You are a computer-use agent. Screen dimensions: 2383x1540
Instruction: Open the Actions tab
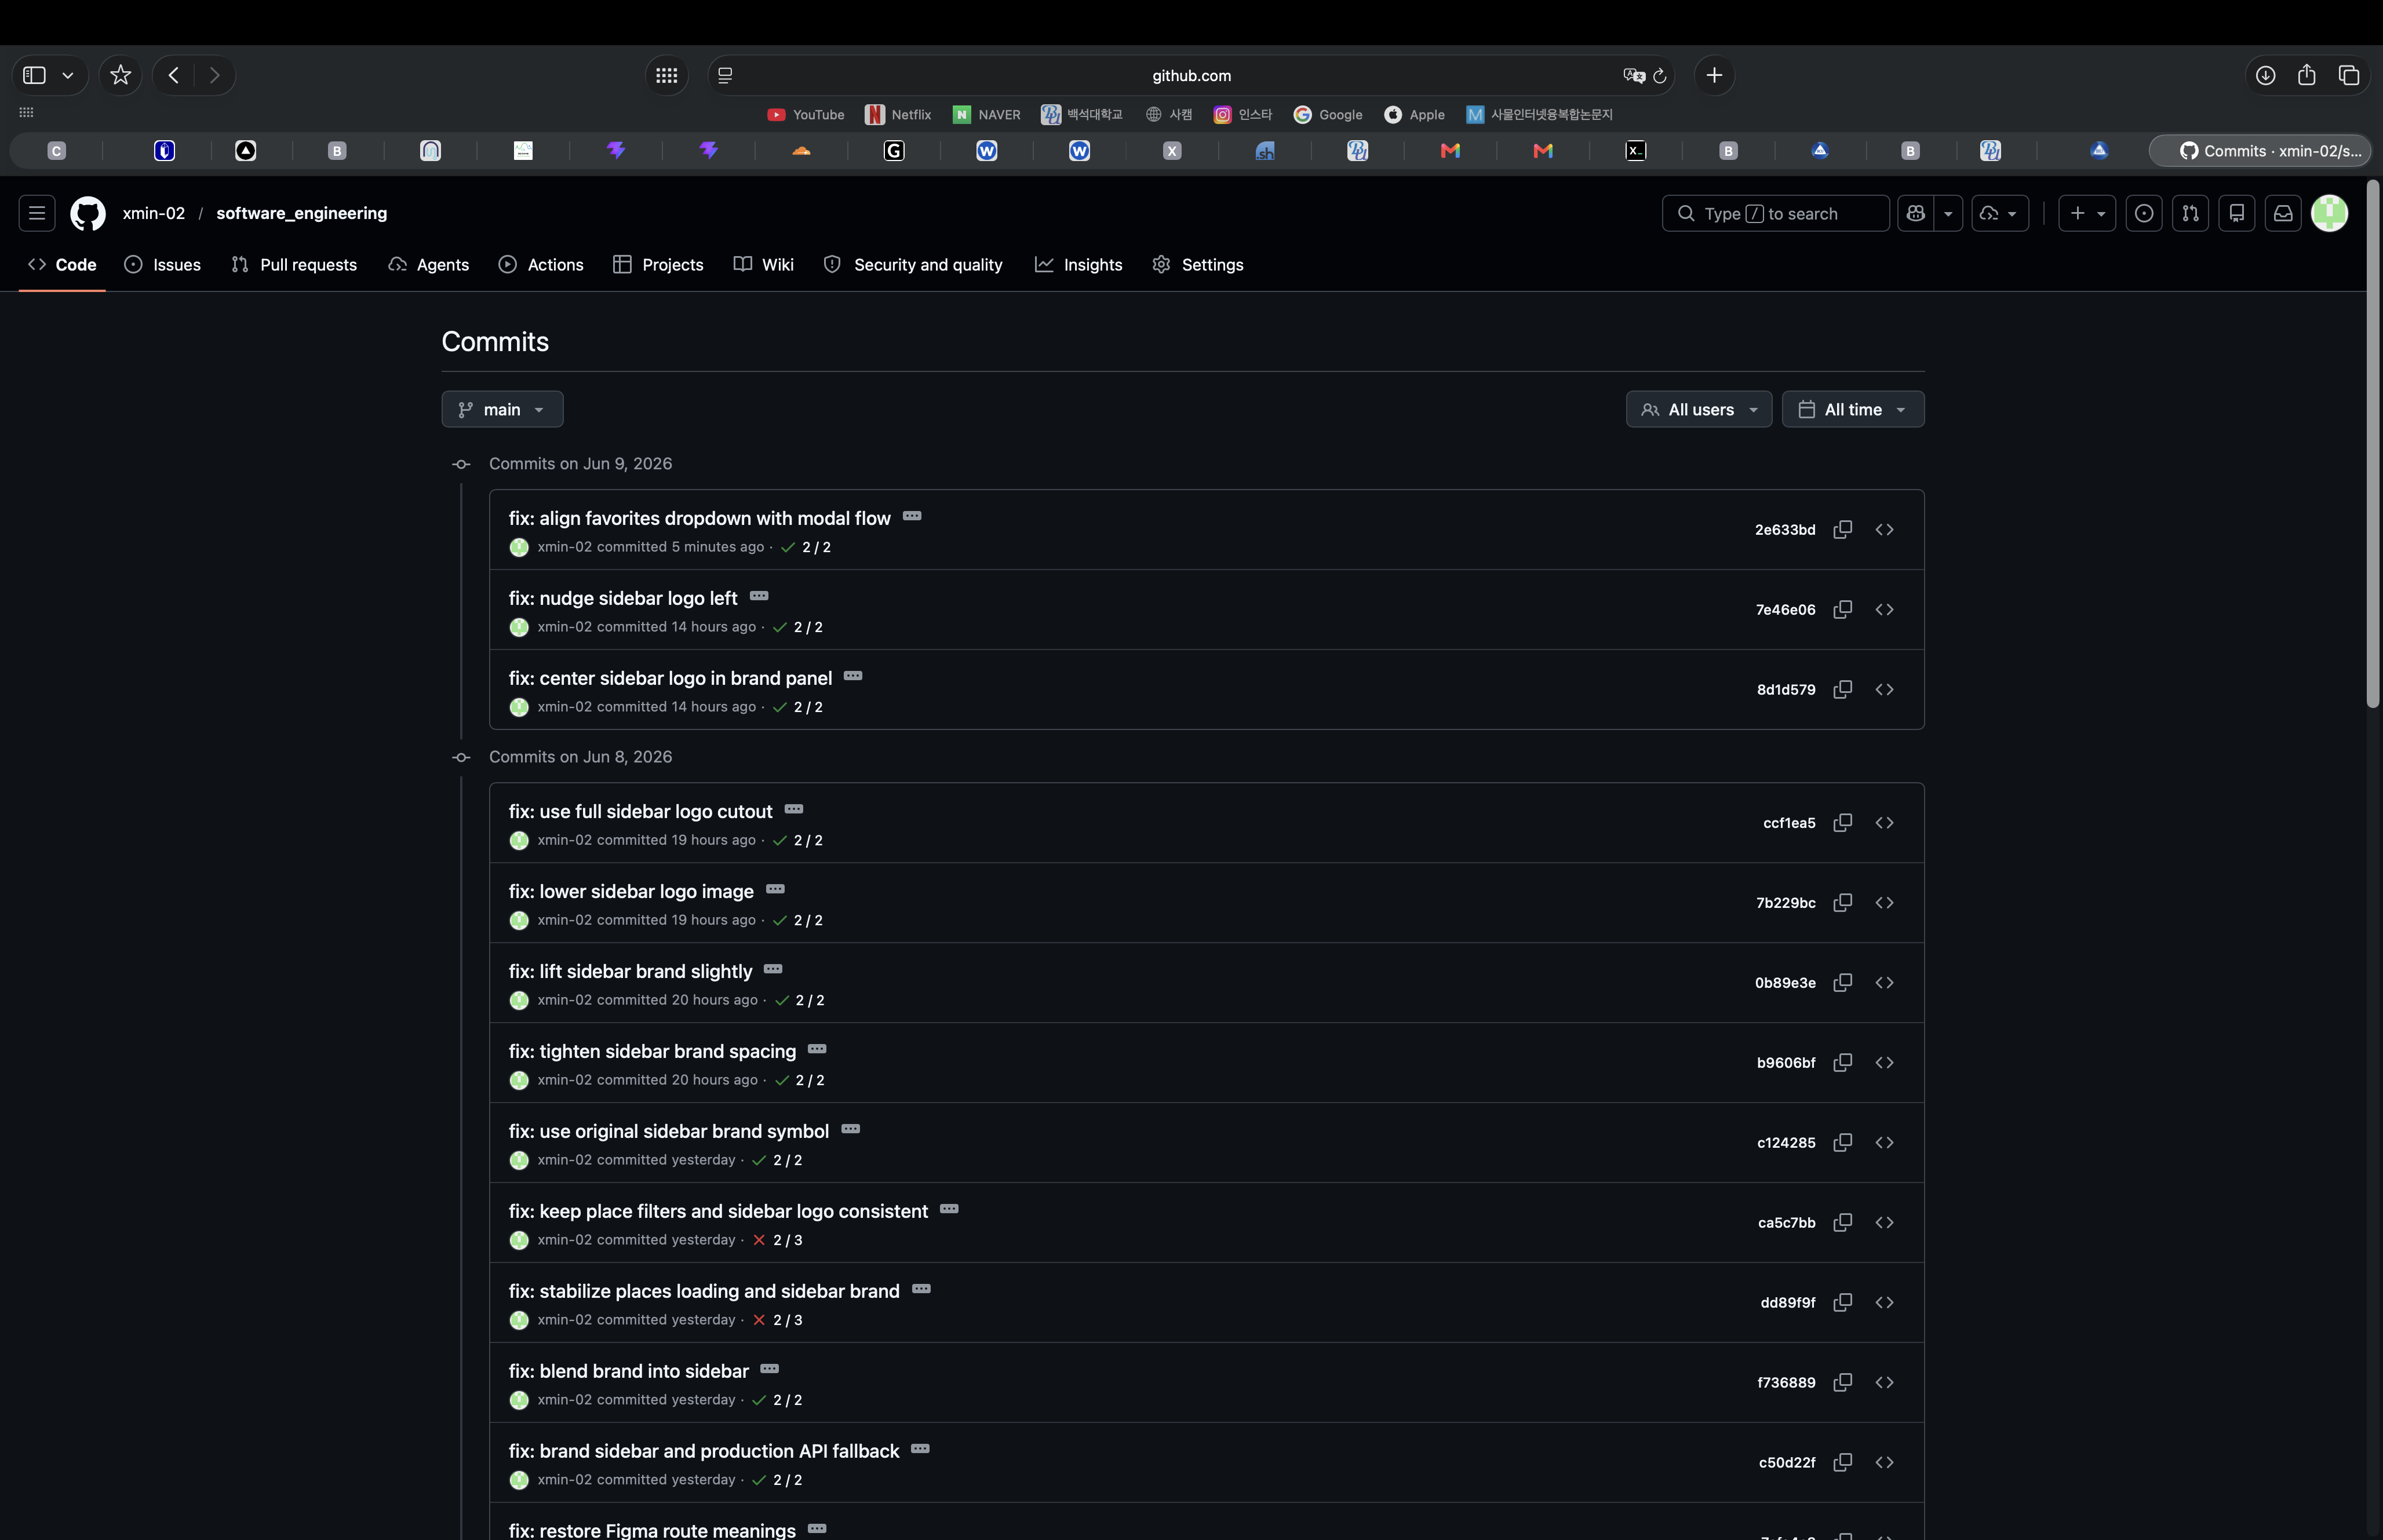541,264
